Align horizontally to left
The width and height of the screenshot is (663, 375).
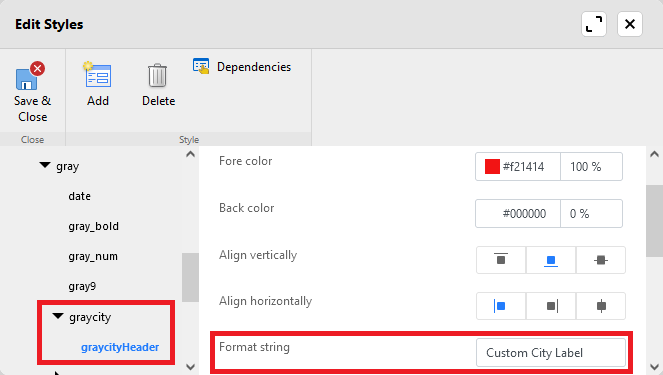[501, 306]
